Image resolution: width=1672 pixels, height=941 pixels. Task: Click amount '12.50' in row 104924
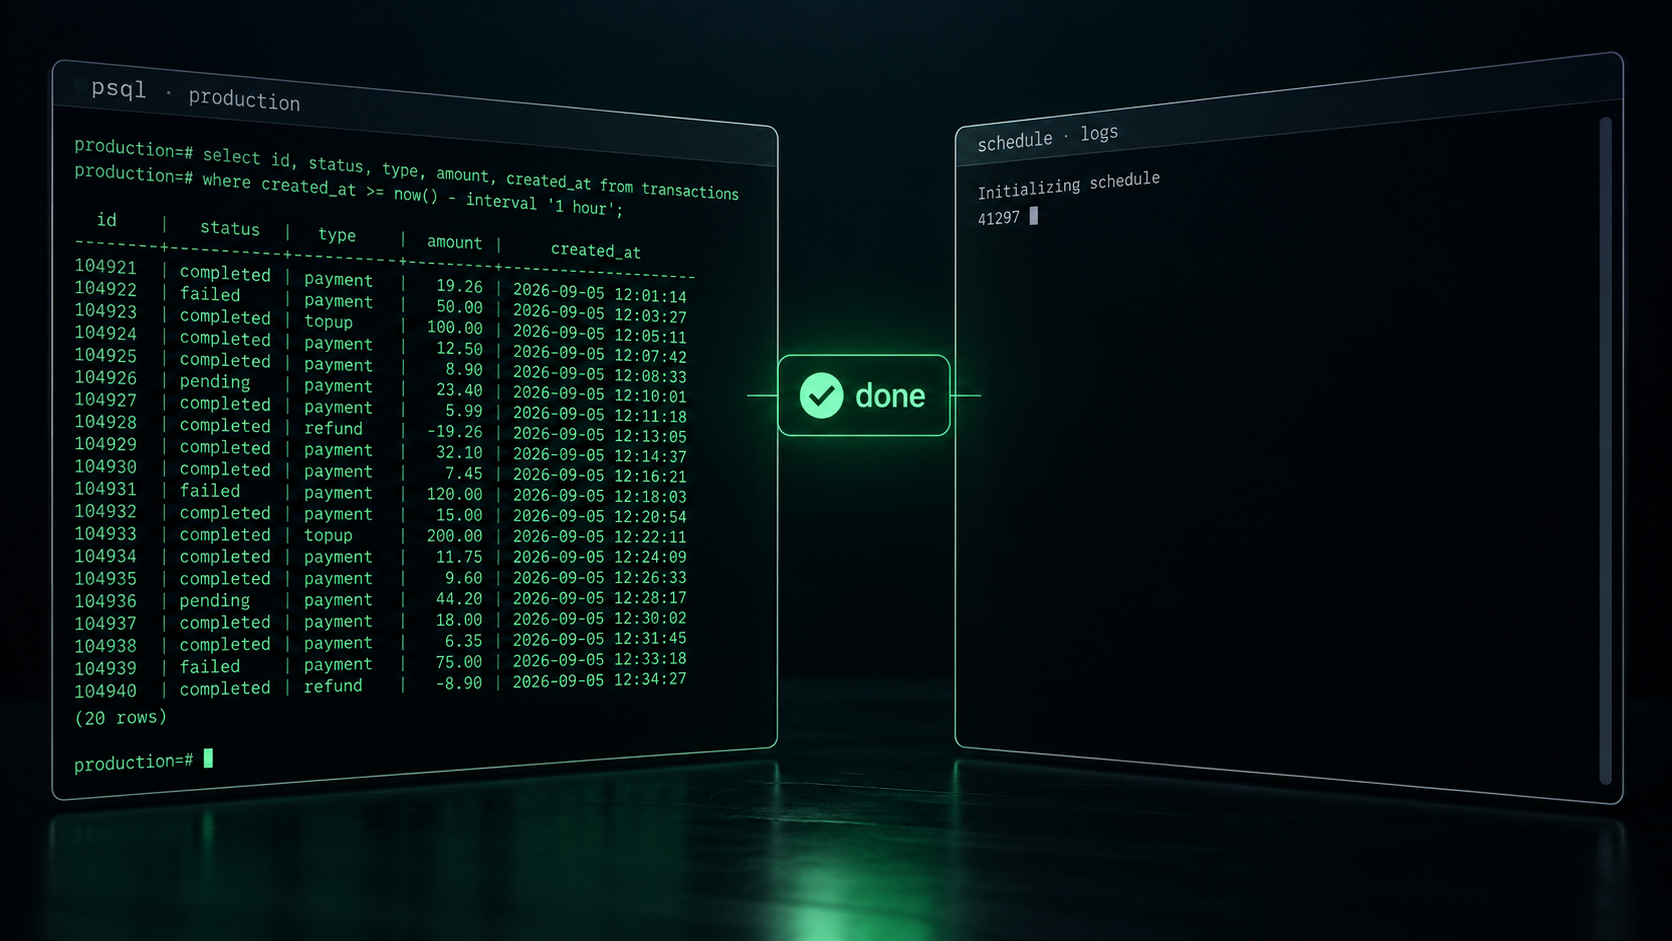click(x=459, y=349)
